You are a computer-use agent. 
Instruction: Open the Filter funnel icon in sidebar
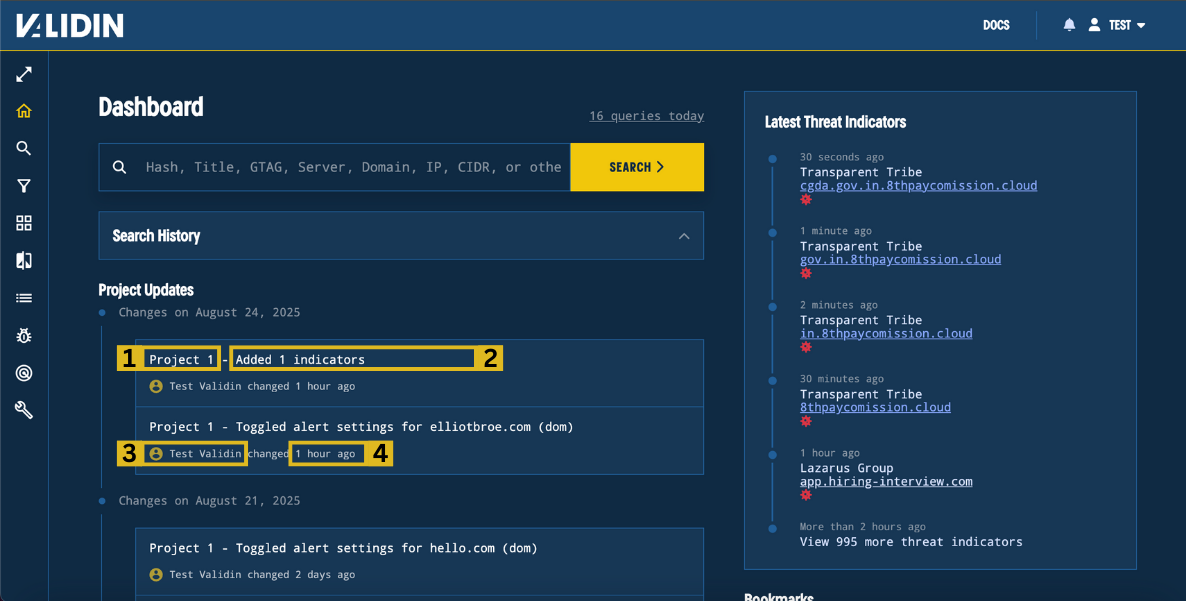[x=24, y=185]
